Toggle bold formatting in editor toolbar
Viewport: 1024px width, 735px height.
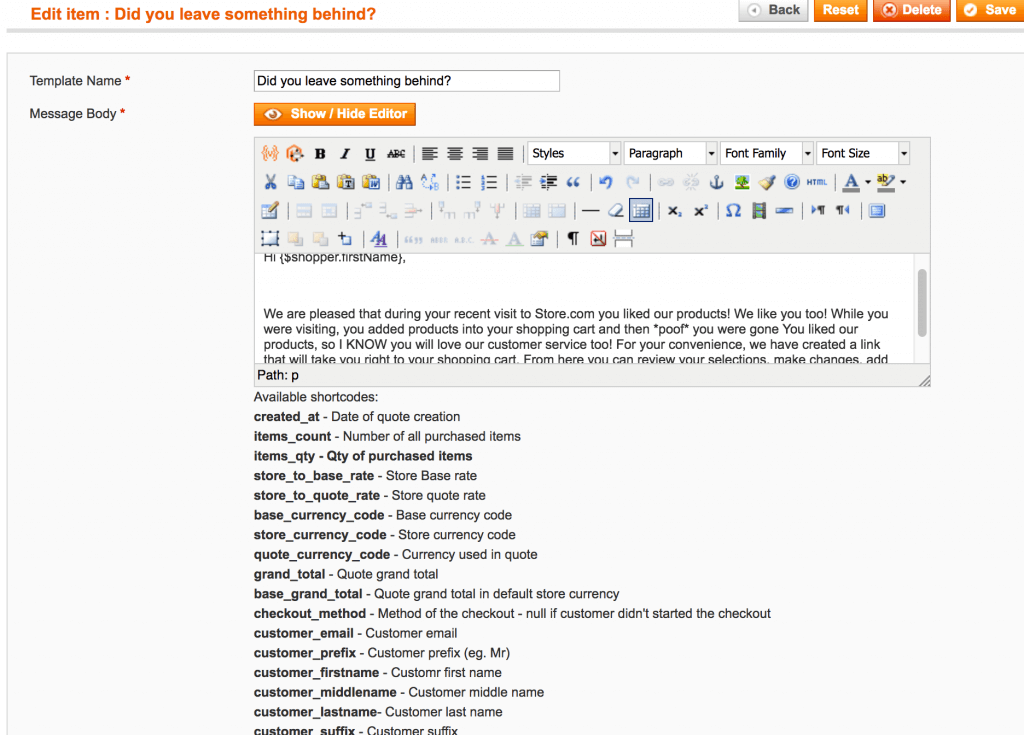click(320, 154)
